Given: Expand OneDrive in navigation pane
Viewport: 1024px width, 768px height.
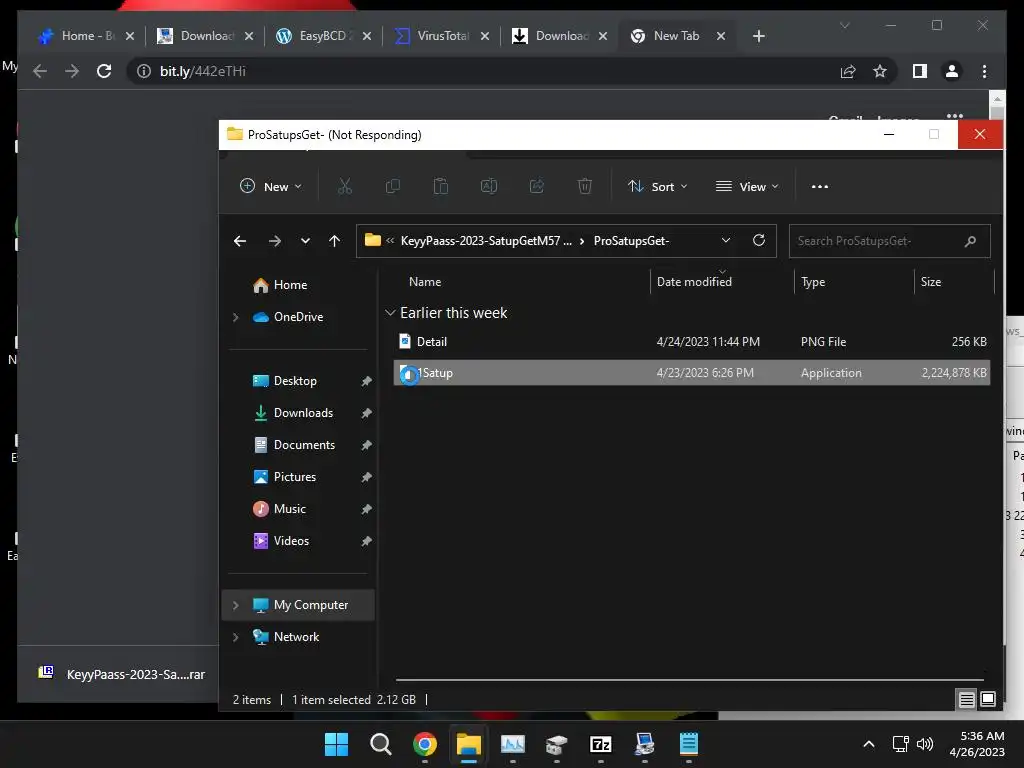Looking at the screenshot, I should point(236,317).
